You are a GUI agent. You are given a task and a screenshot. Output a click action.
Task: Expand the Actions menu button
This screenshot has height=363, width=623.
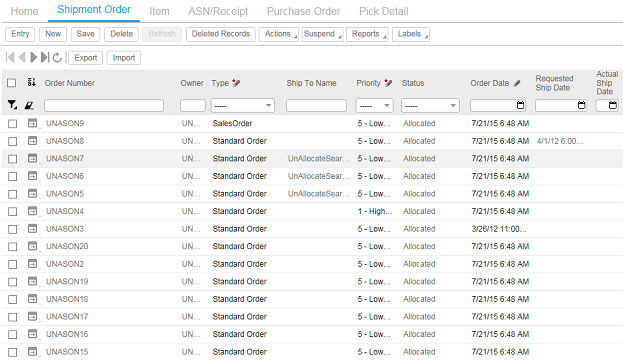point(279,34)
